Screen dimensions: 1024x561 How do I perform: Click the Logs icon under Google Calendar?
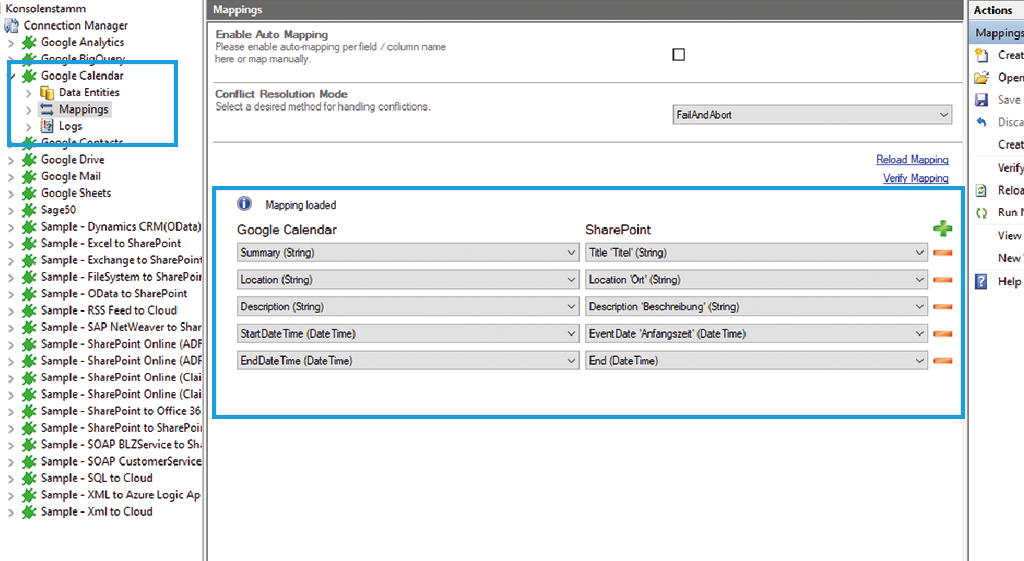[x=47, y=126]
